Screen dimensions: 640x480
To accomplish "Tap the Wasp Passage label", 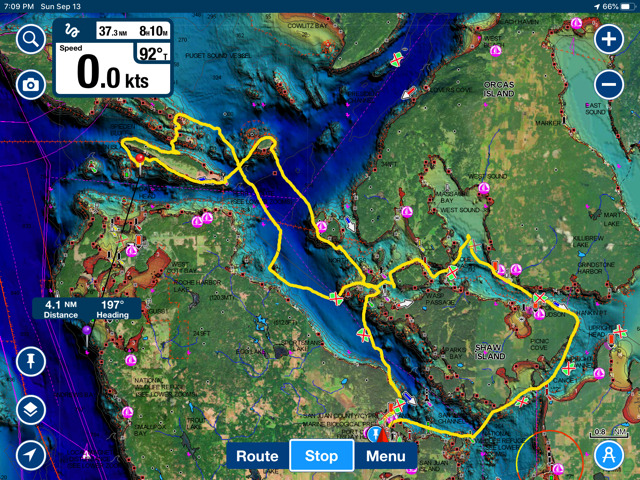I will coord(440,299).
